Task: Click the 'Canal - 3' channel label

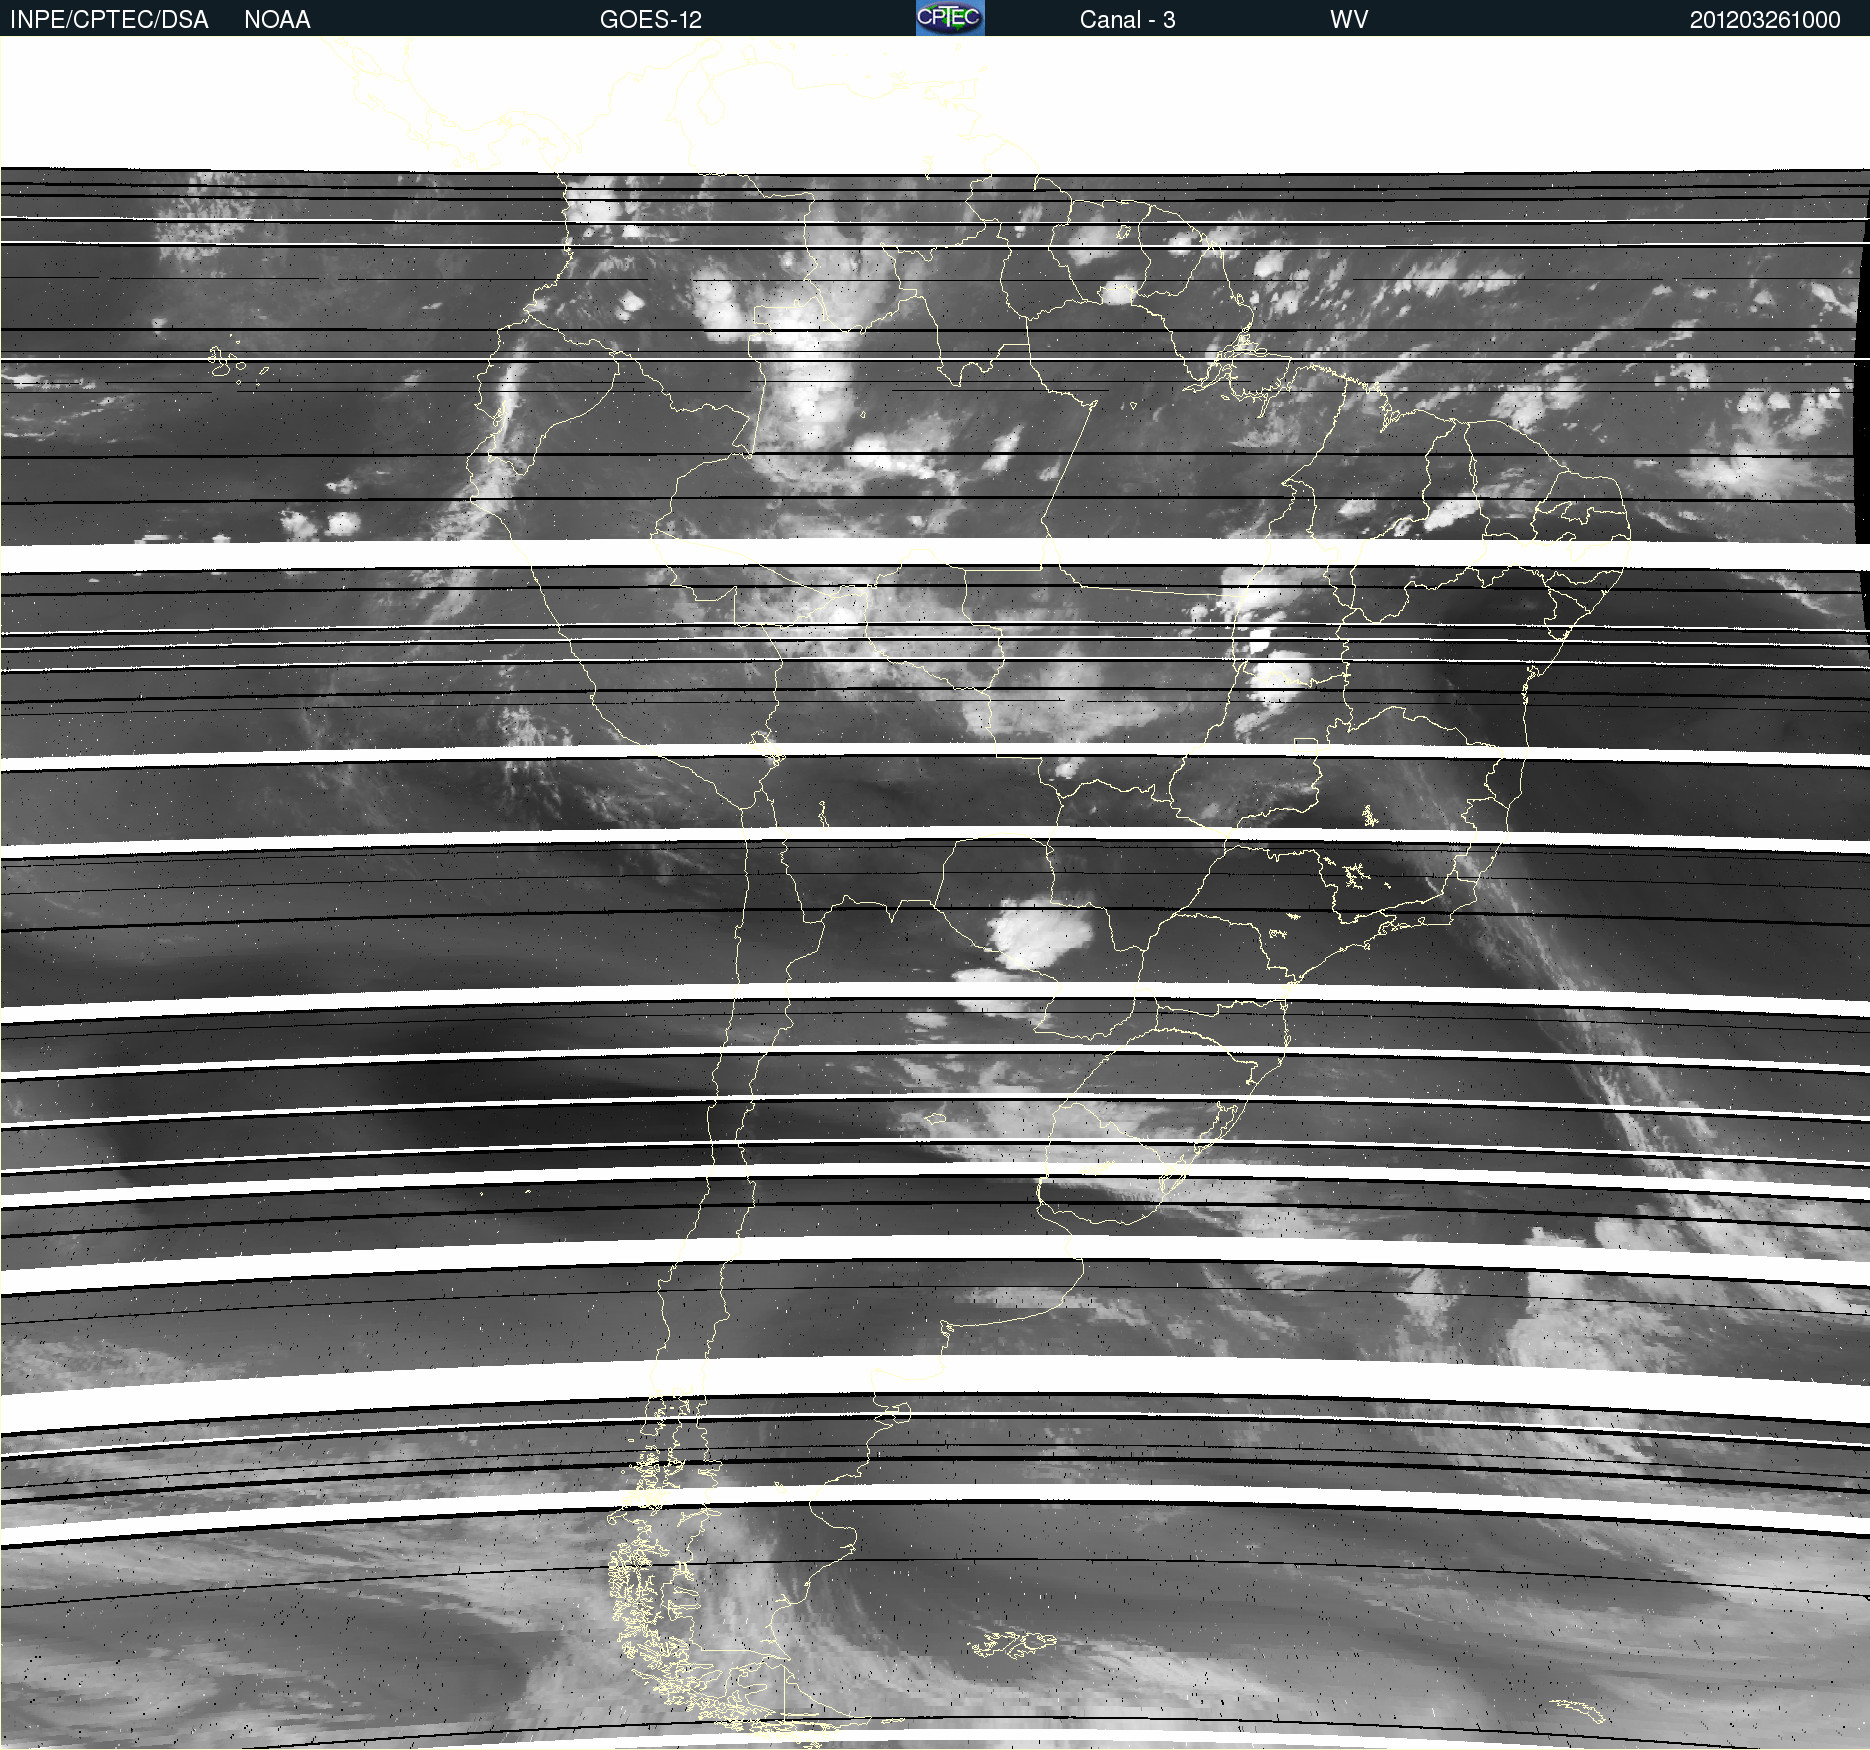Action: click(x=1127, y=20)
